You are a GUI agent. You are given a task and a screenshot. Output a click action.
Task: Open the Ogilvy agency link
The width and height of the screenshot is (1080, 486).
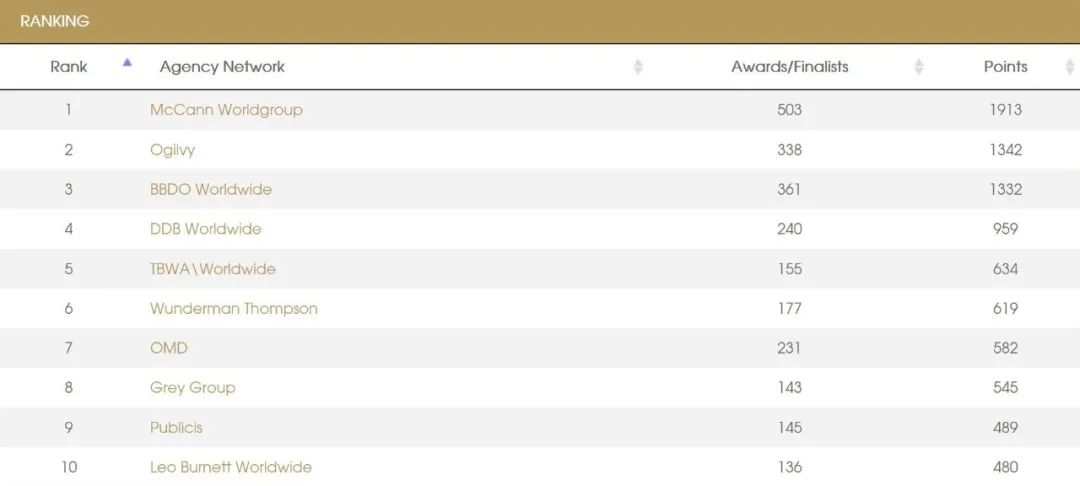[x=172, y=150]
